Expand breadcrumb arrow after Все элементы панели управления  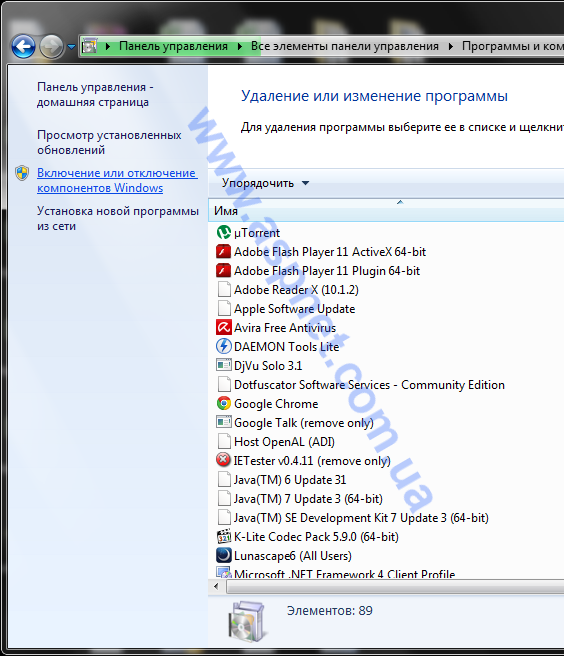click(451, 46)
